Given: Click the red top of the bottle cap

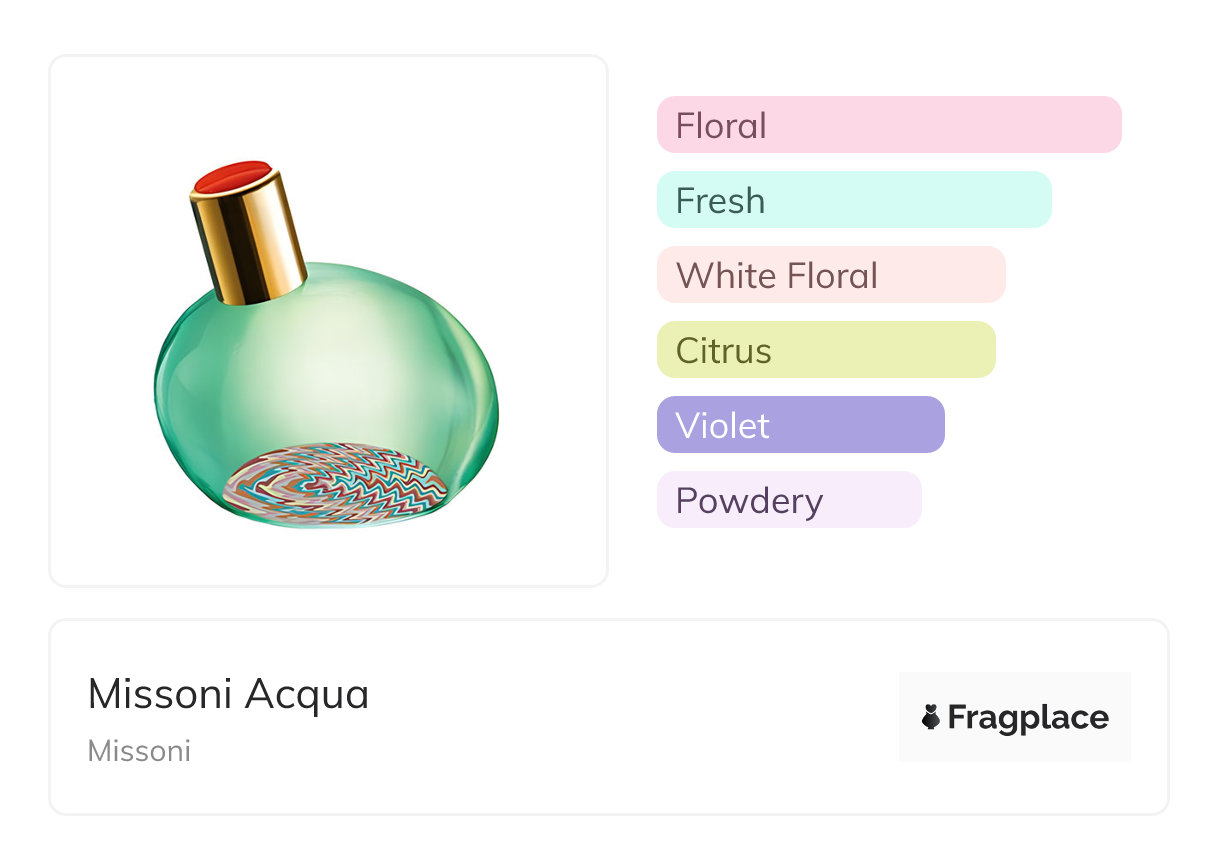Looking at the screenshot, I should point(233,177).
